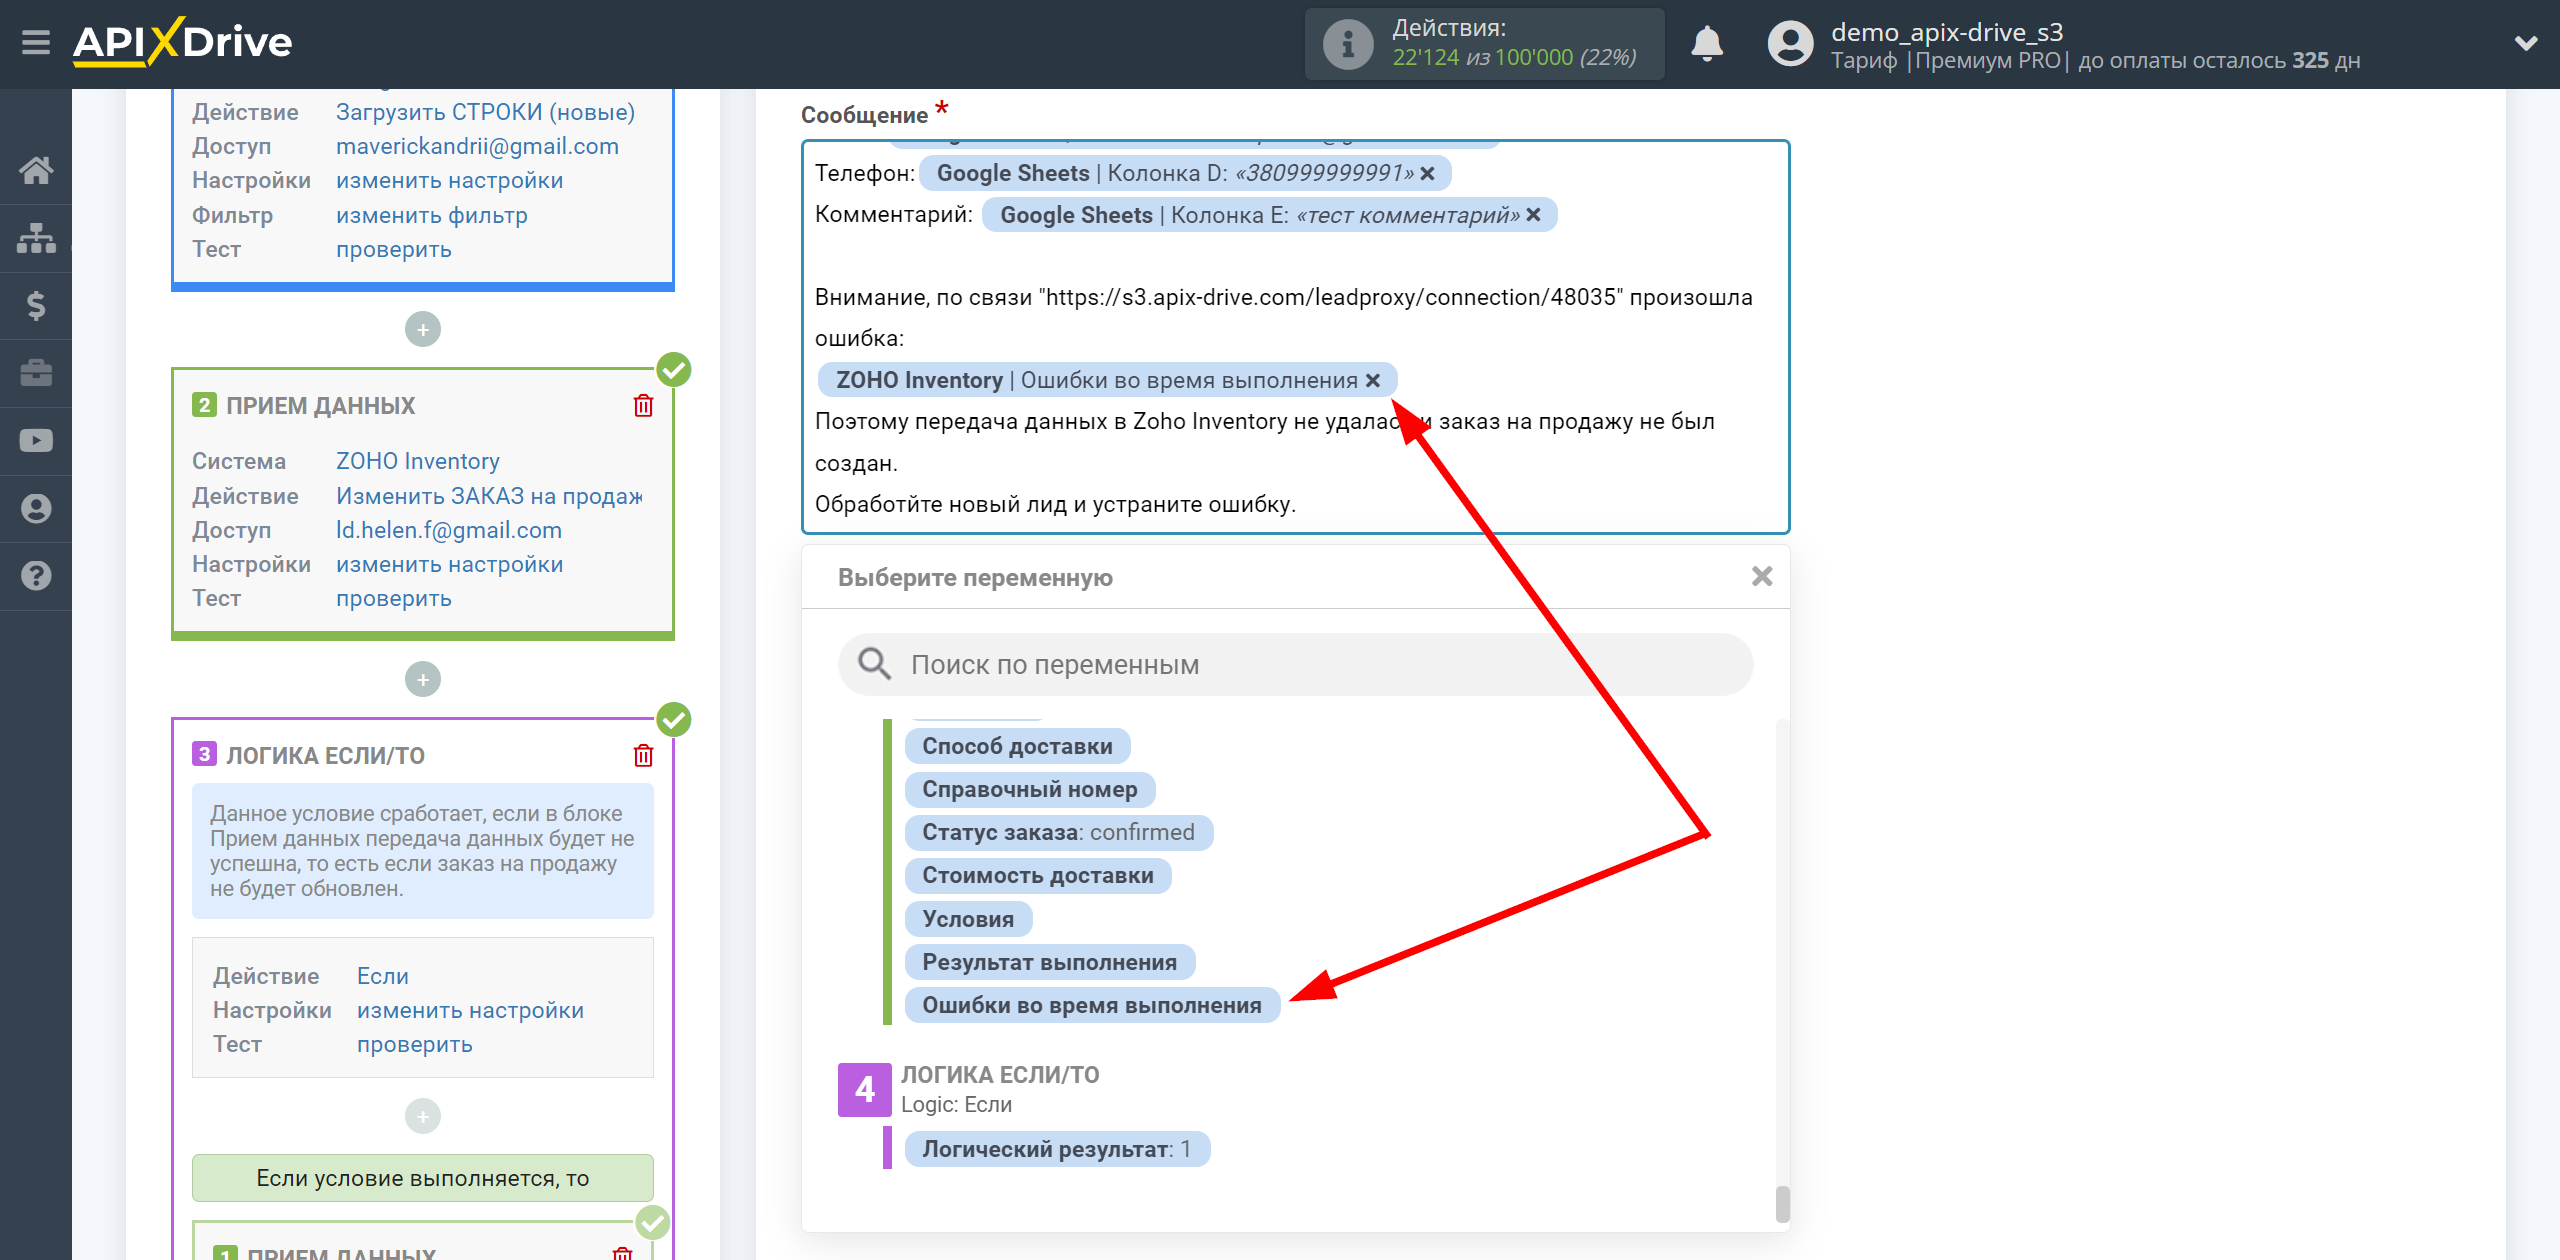Image resolution: width=2560 pixels, height=1260 pixels.
Task: Click the user avatar icon
Action: pos(1790,44)
